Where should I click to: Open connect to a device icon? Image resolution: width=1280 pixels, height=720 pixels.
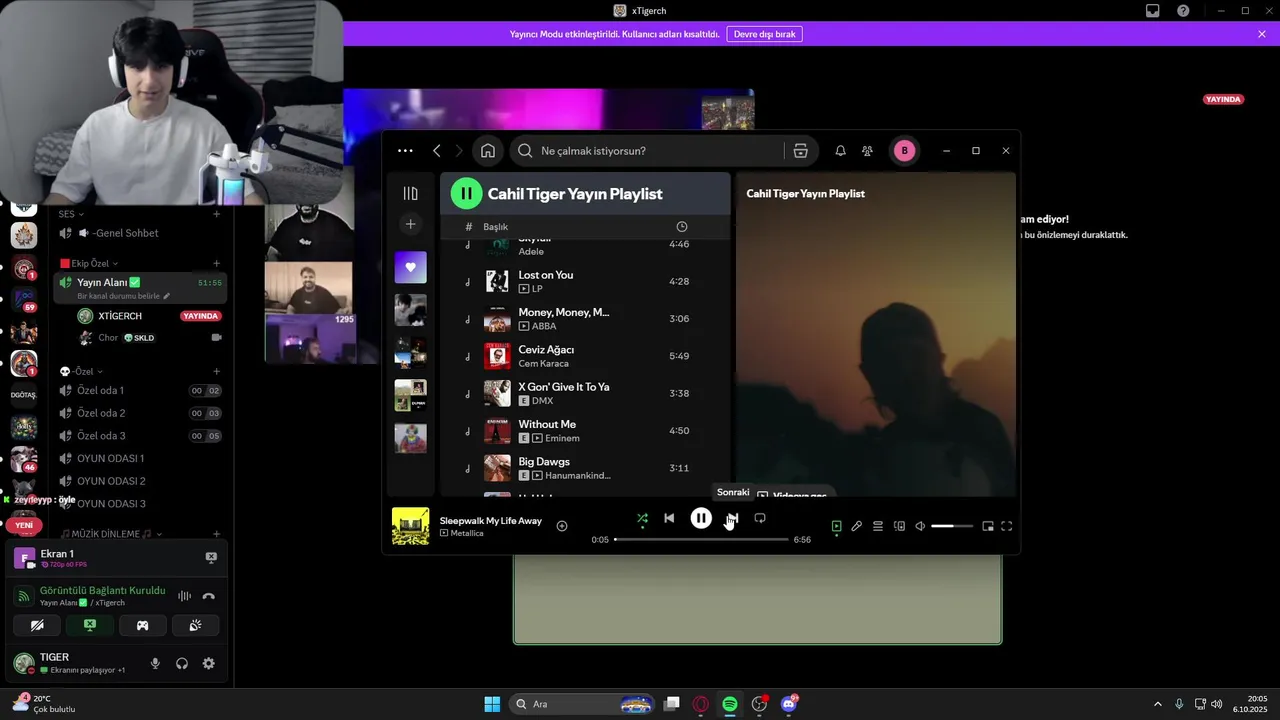(x=899, y=526)
